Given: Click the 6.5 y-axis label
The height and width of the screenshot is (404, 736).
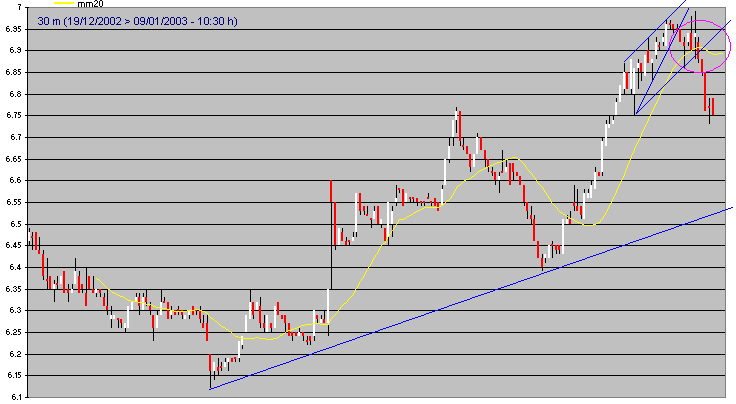Looking at the screenshot, I should [15, 224].
